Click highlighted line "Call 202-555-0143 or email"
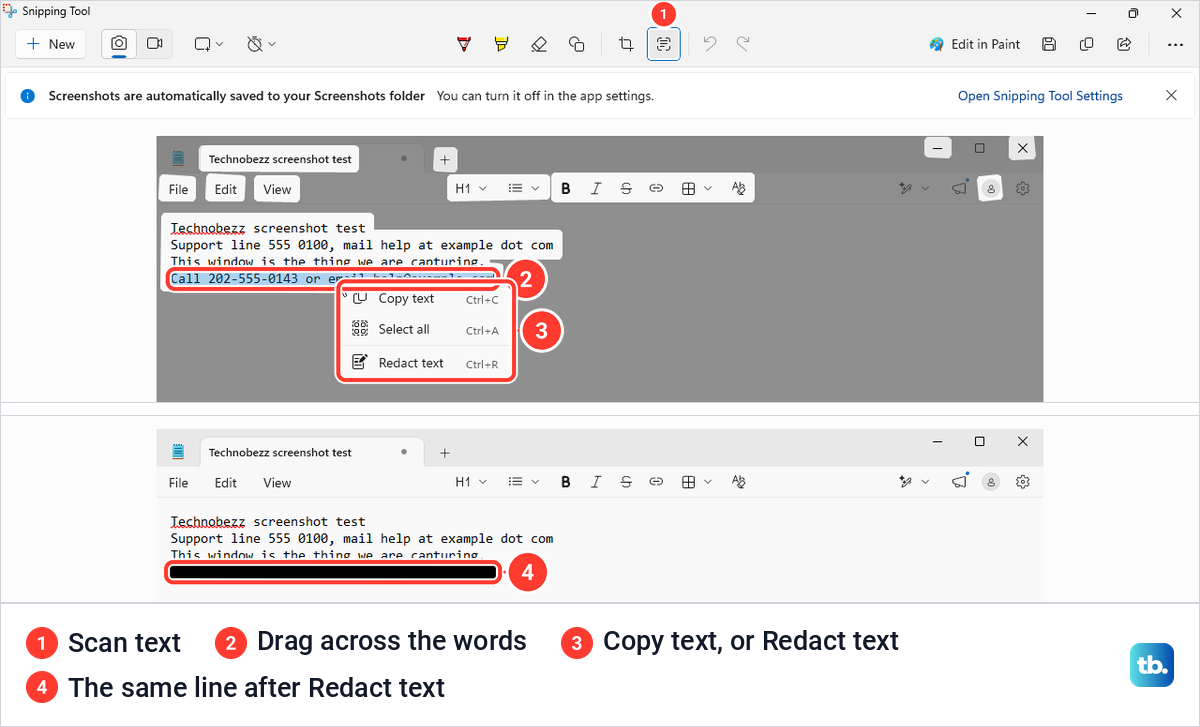The width and height of the screenshot is (1200, 727). tap(332, 279)
